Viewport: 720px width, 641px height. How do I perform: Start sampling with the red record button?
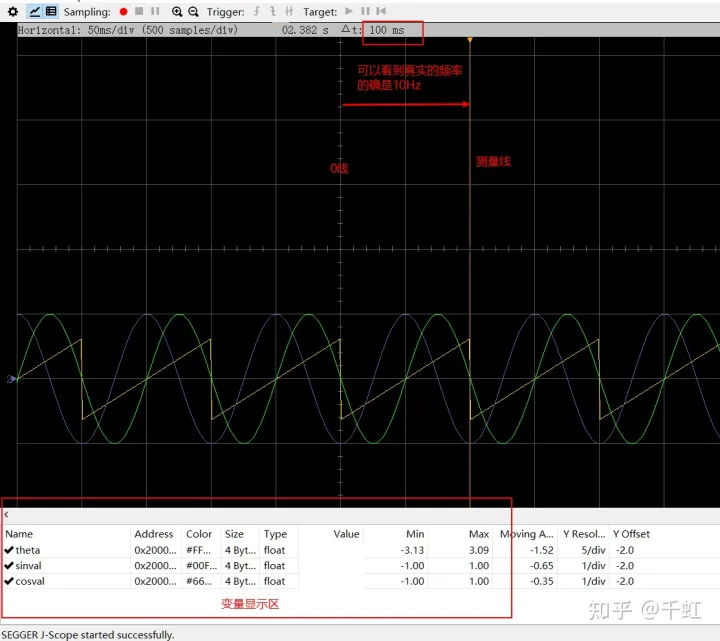(123, 11)
